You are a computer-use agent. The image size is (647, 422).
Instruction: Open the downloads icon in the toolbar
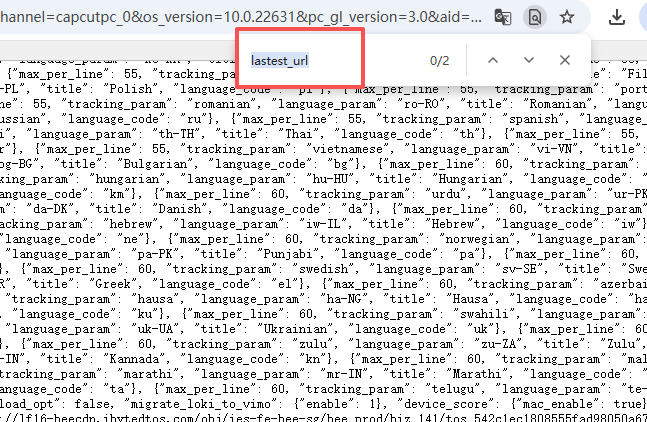[616, 17]
